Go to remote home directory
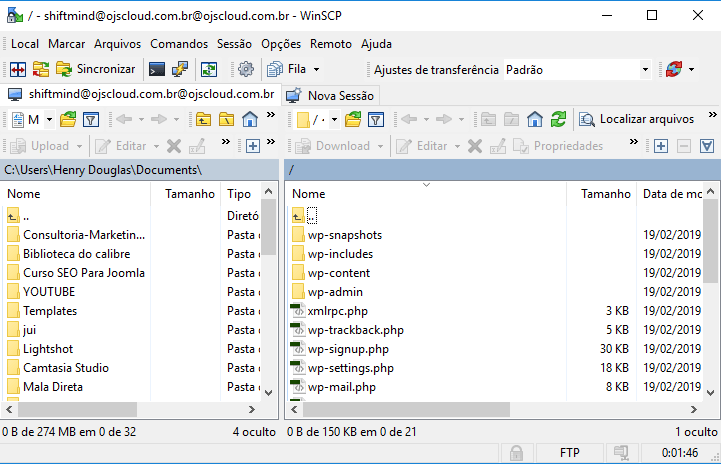Image resolution: width=721 pixels, height=464 pixels. [536, 119]
